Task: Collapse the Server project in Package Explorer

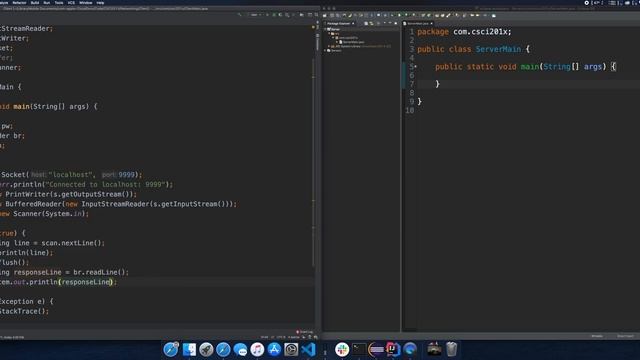Action: pos(325,29)
